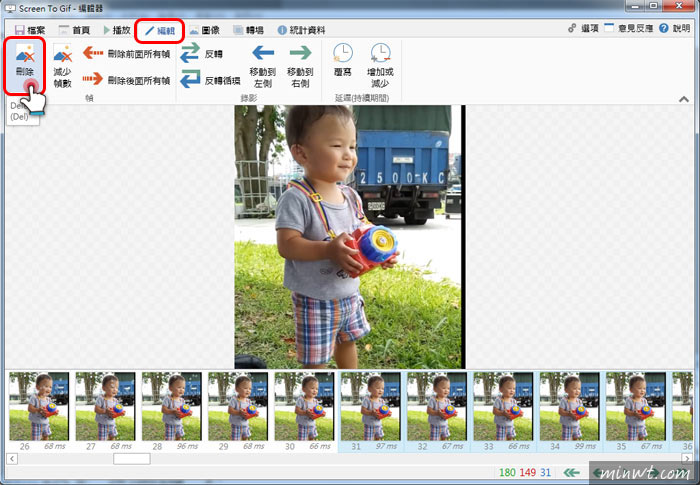
Task: Click the frame list left scroll arrow
Action: tap(12, 459)
